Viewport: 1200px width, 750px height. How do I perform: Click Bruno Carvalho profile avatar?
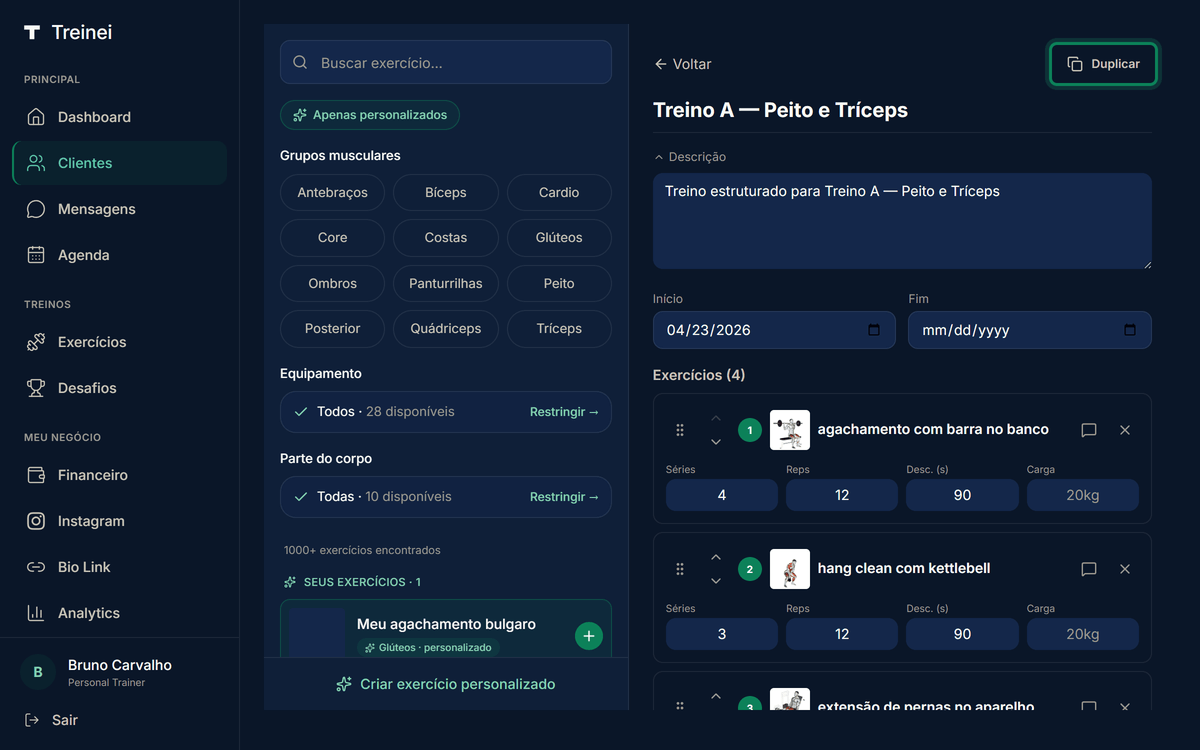(x=38, y=672)
